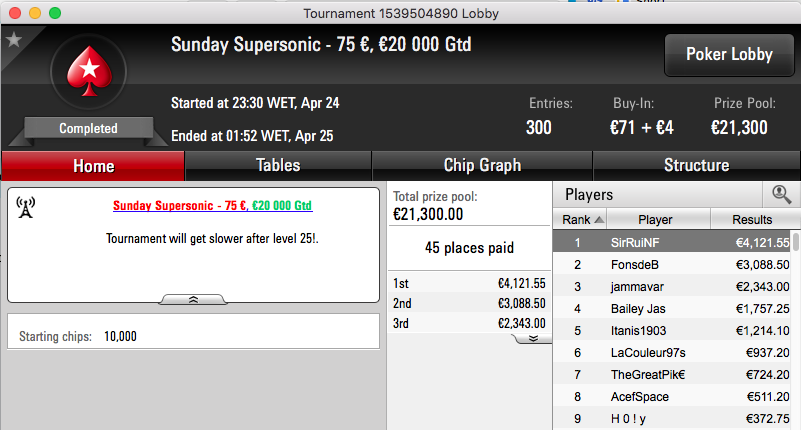Switch to the Tables tab
The width and height of the screenshot is (801, 430).
point(278,165)
